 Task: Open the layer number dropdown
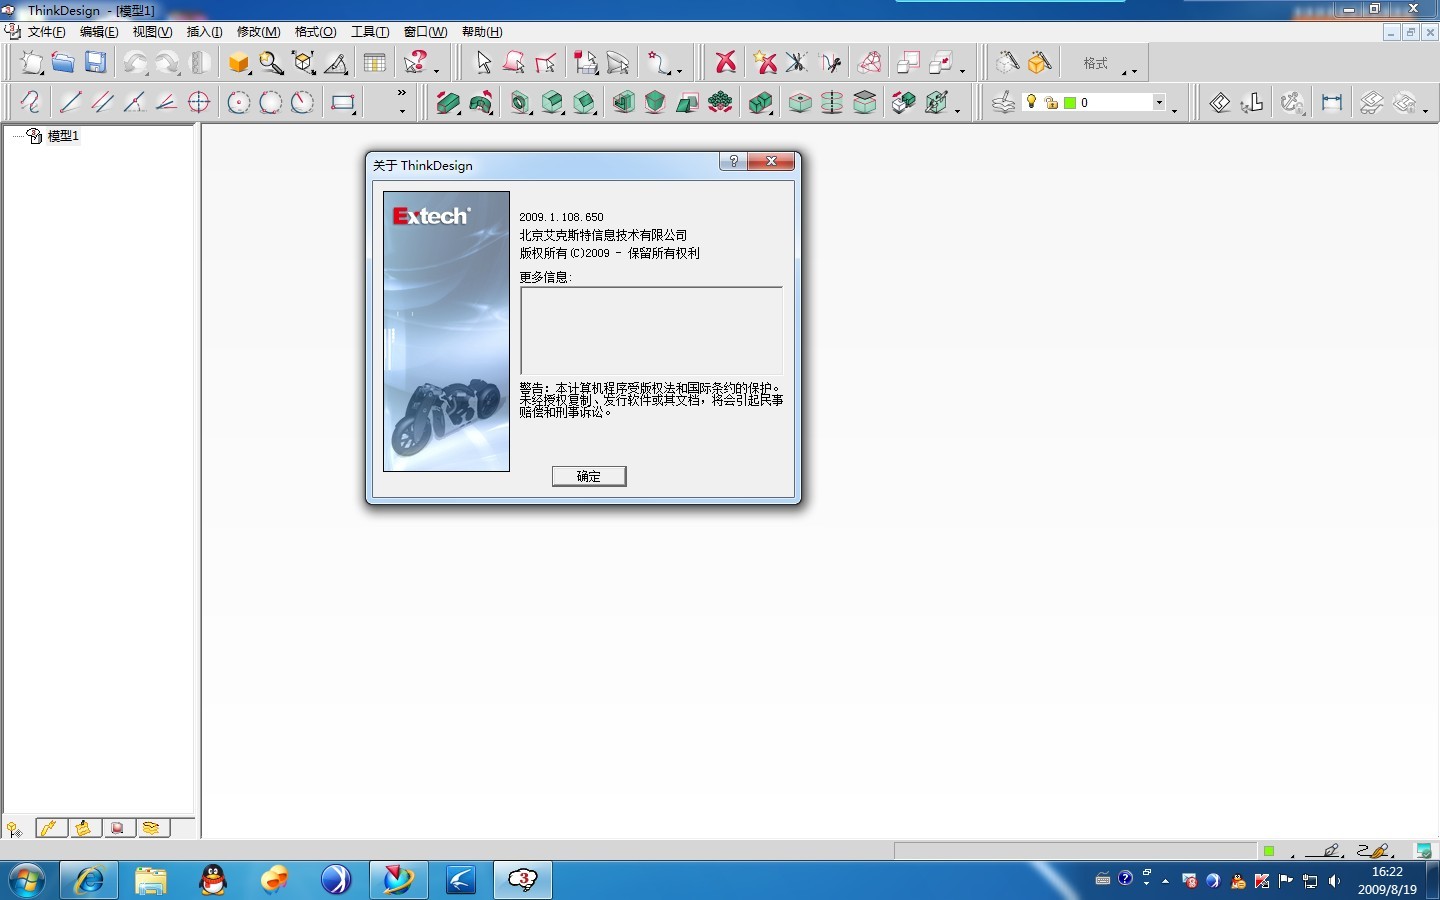click(1159, 102)
